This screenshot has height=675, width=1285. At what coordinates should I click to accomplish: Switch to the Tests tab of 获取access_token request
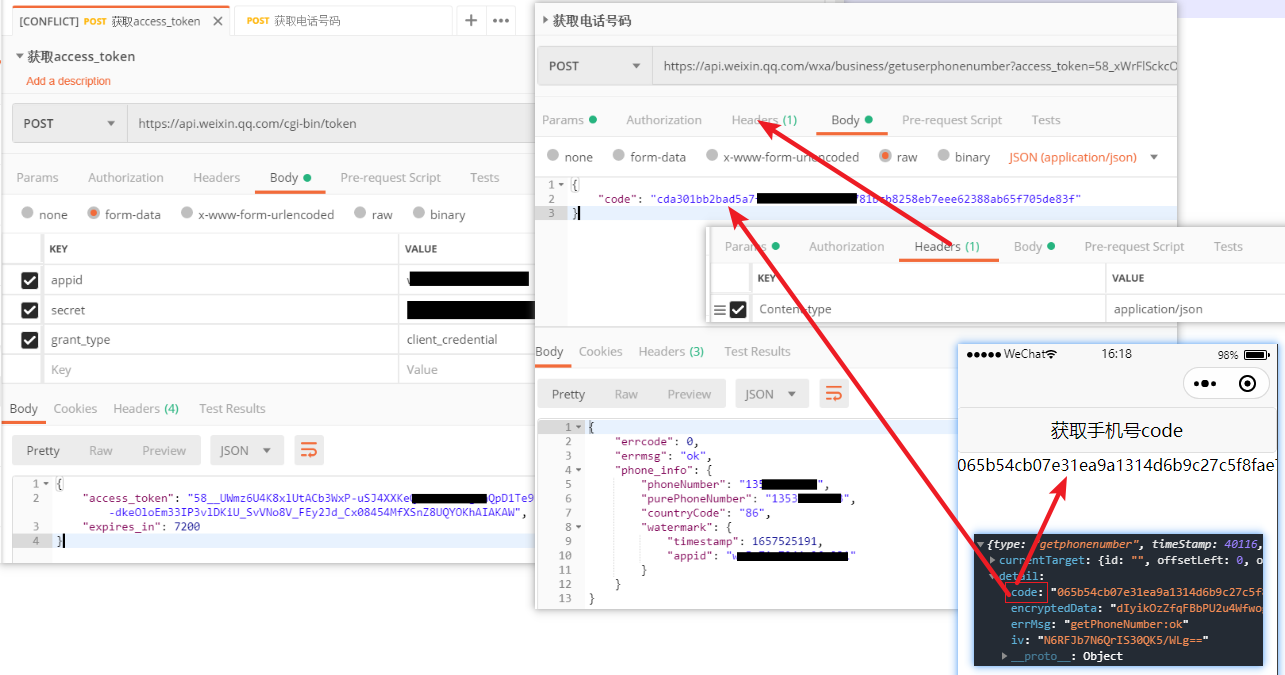coord(484,177)
